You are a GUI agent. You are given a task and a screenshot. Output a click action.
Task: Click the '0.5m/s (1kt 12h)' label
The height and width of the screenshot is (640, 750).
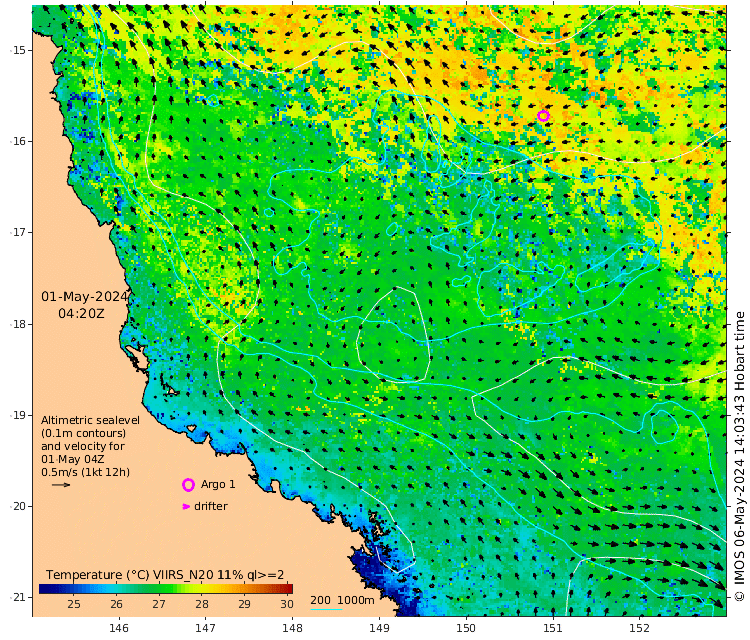pyautogui.click(x=86, y=472)
